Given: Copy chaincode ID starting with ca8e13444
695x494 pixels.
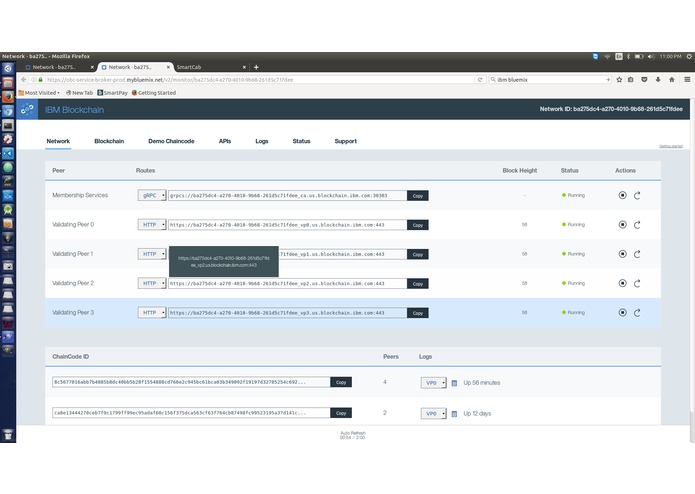Looking at the screenshot, I should click(341, 413).
